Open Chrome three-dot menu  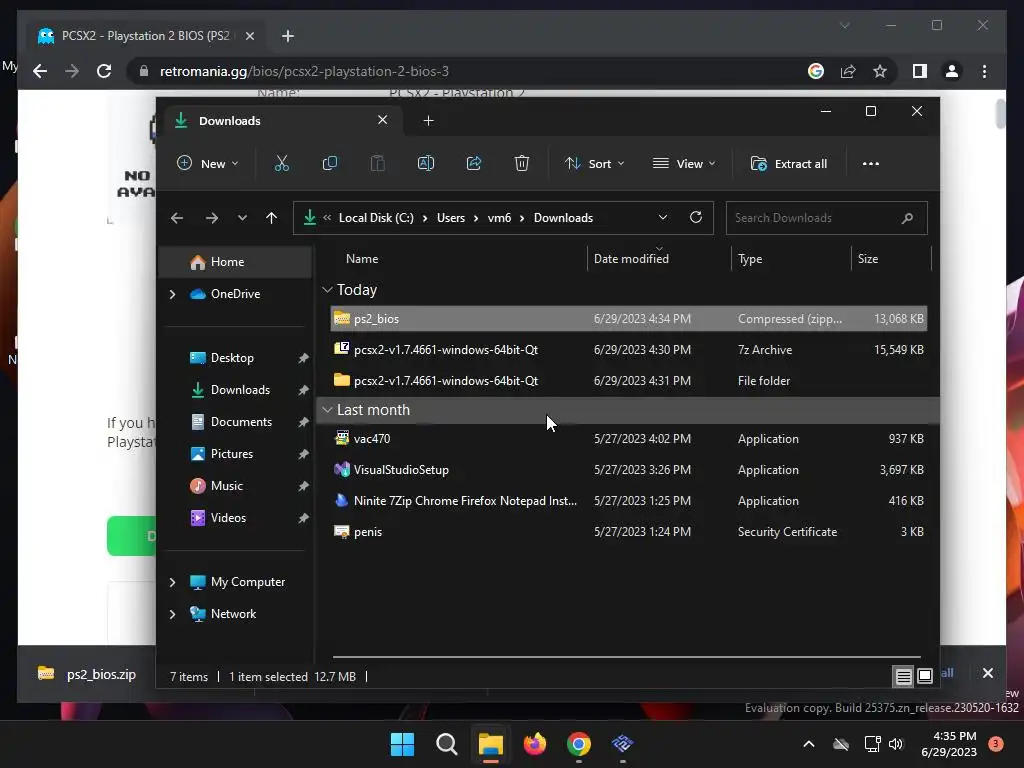point(984,71)
